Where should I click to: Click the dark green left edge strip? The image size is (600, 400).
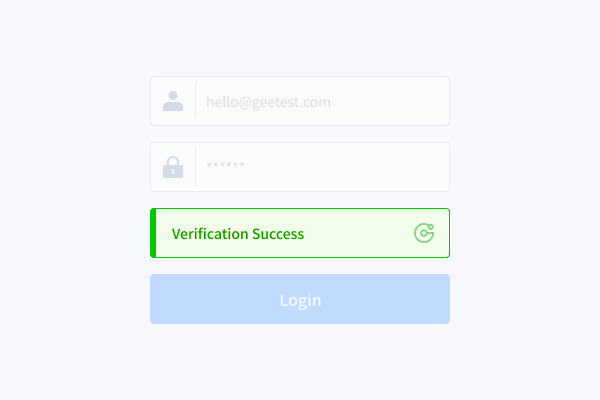(153, 234)
